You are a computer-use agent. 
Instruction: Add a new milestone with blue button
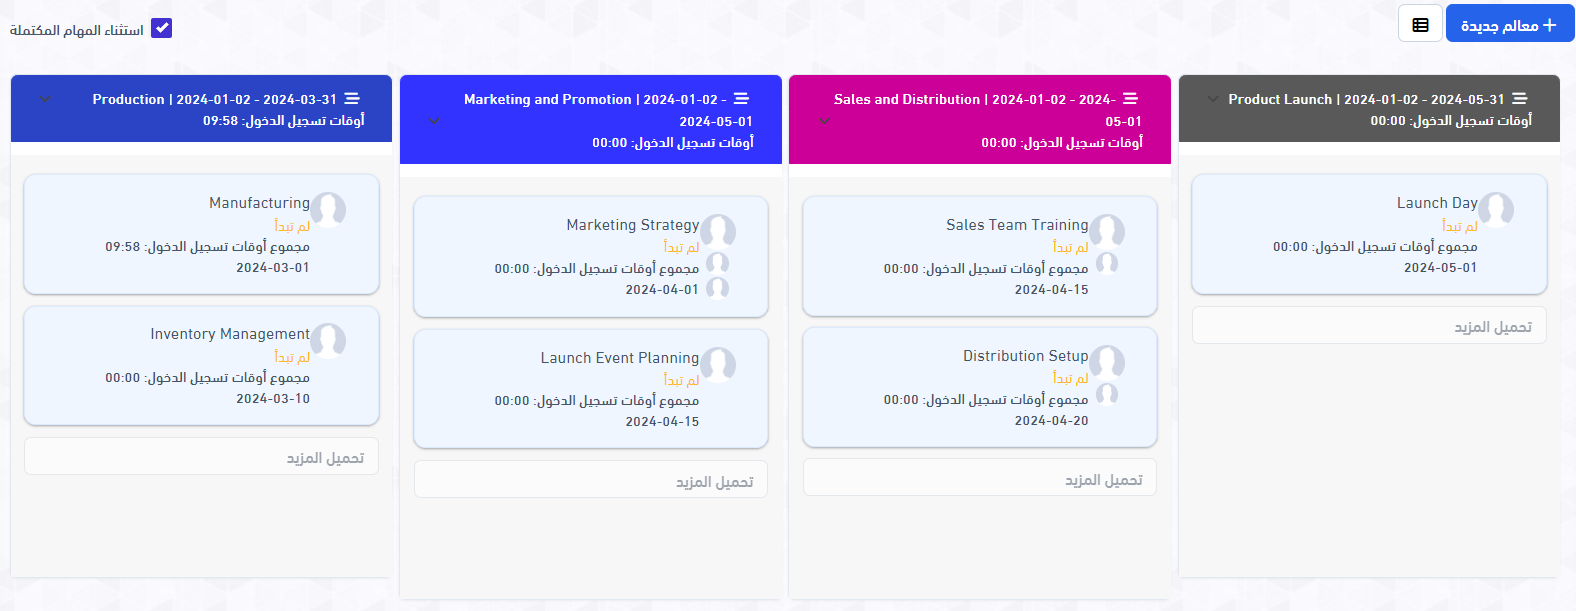tap(1509, 25)
